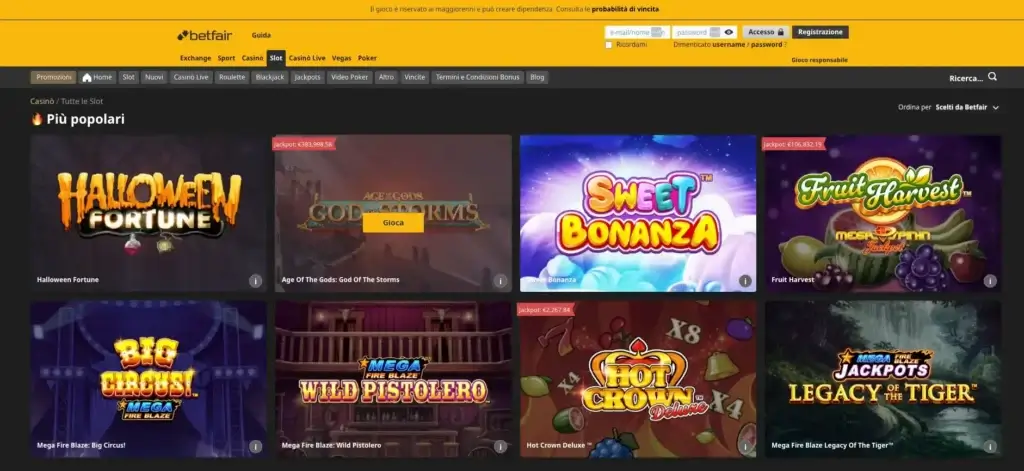
Task: Open the Hot Crown Deluxe game thumbnail
Action: 638,379
